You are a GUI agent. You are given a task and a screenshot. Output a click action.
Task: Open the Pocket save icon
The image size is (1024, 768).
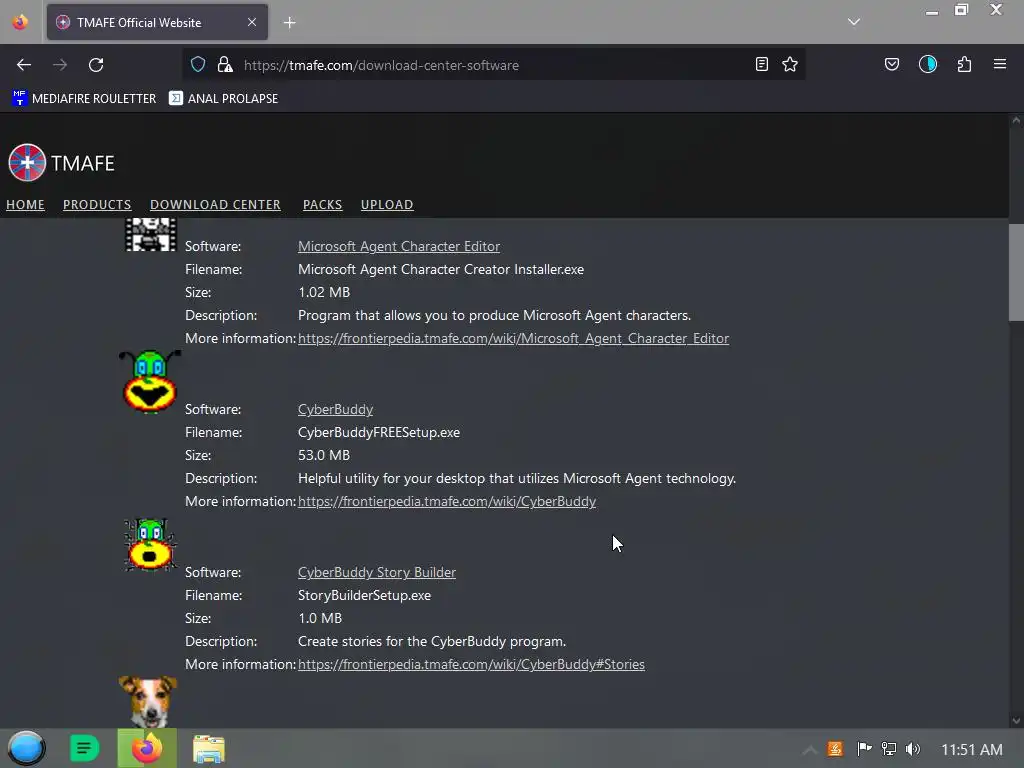pos(891,64)
